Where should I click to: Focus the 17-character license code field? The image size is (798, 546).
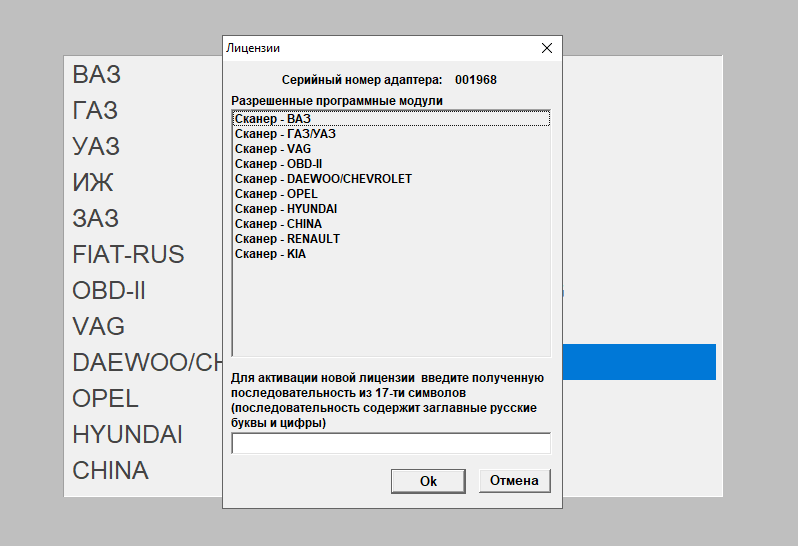click(x=391, y=443)
